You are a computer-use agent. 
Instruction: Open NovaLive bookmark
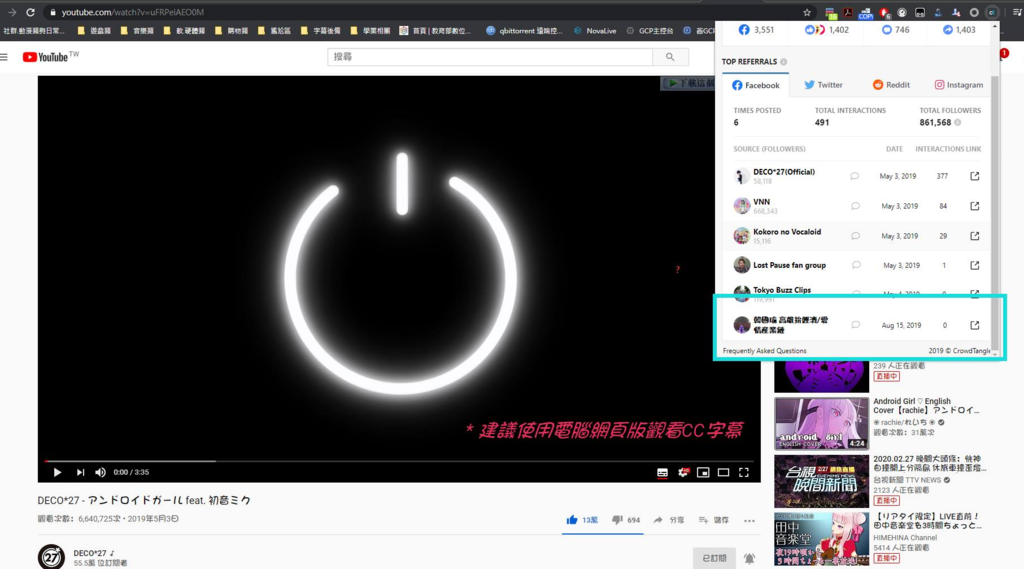[595, 31]
